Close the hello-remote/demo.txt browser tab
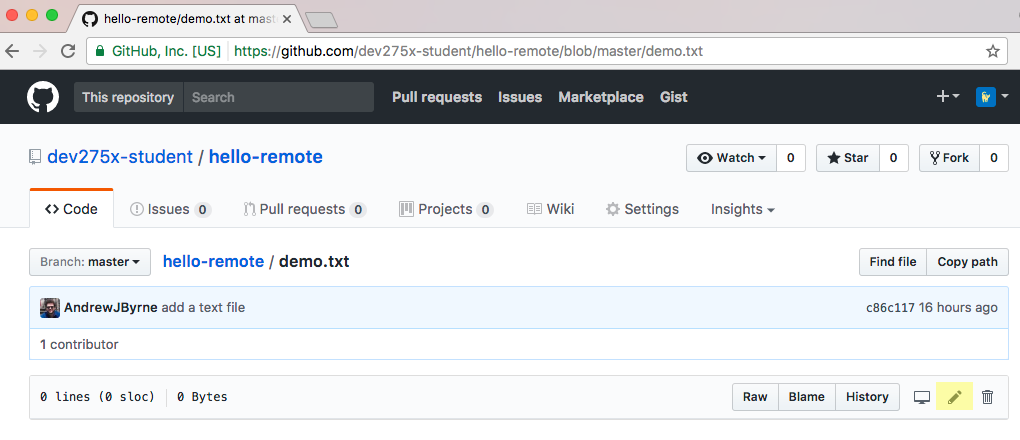Screen dimensions: 1020x440 pos(287,19)
